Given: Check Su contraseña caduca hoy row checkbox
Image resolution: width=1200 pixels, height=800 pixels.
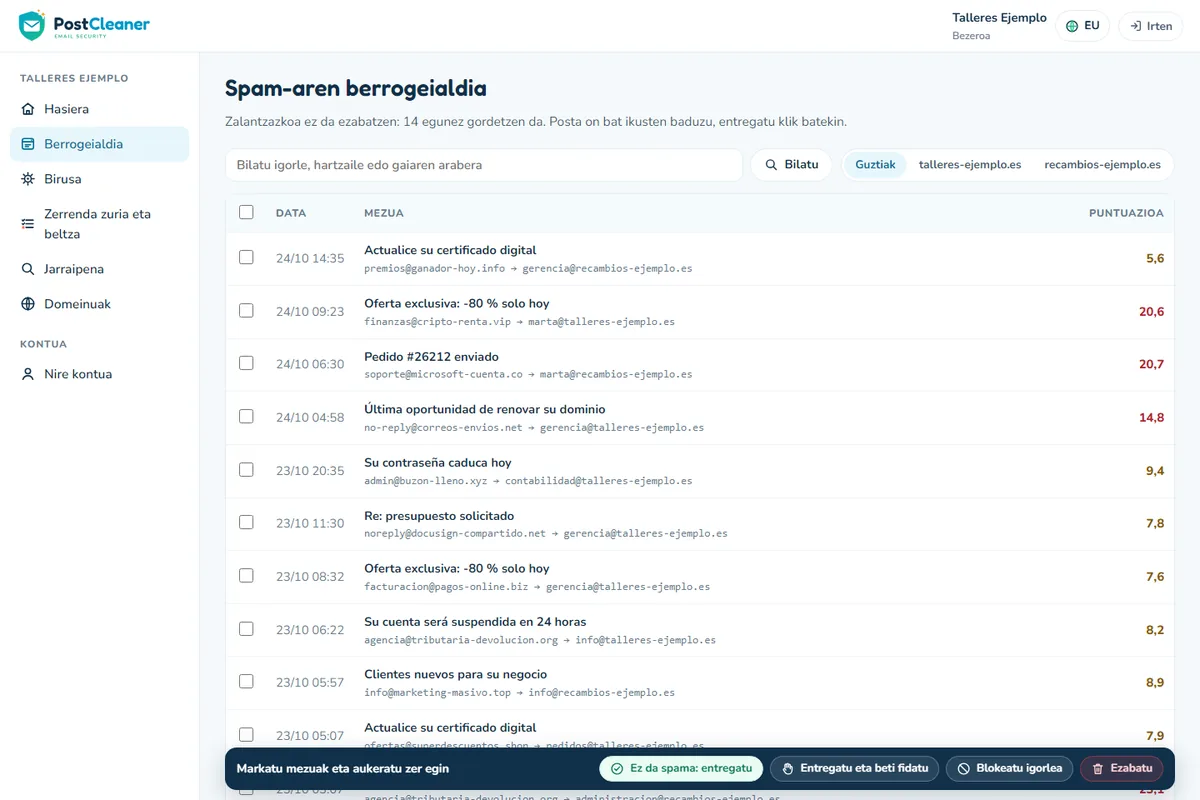Looking at the screenshot, I should tap(246, 470).
